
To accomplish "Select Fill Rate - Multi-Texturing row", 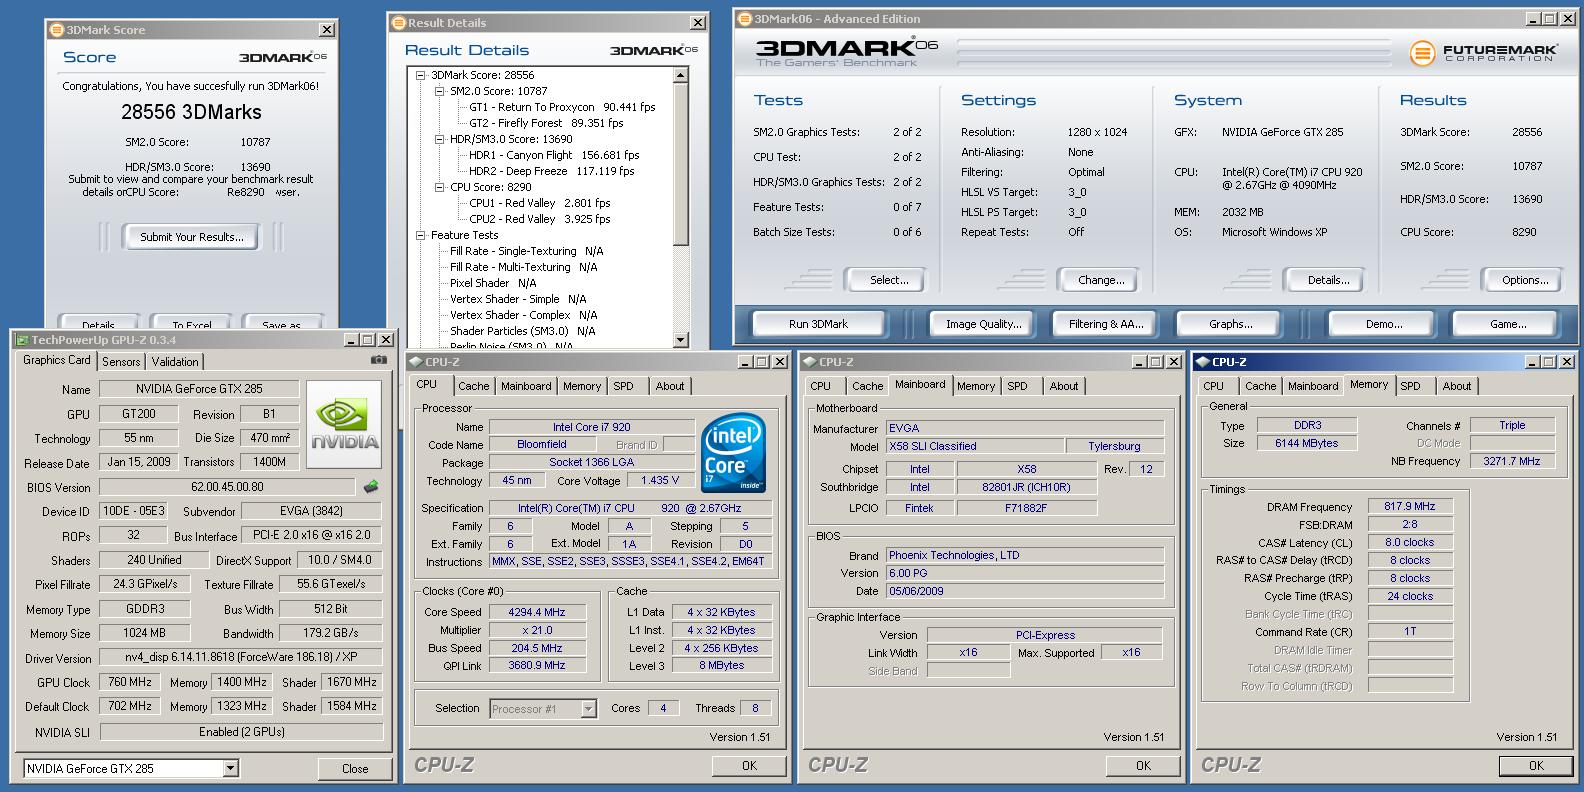I will pos(523,267).
